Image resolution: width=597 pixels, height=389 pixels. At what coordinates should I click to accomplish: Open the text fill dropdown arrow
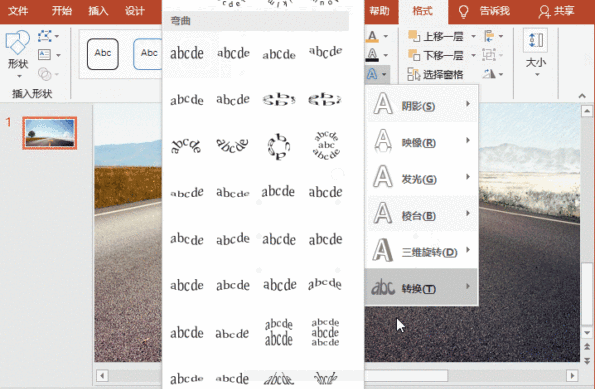385,36
